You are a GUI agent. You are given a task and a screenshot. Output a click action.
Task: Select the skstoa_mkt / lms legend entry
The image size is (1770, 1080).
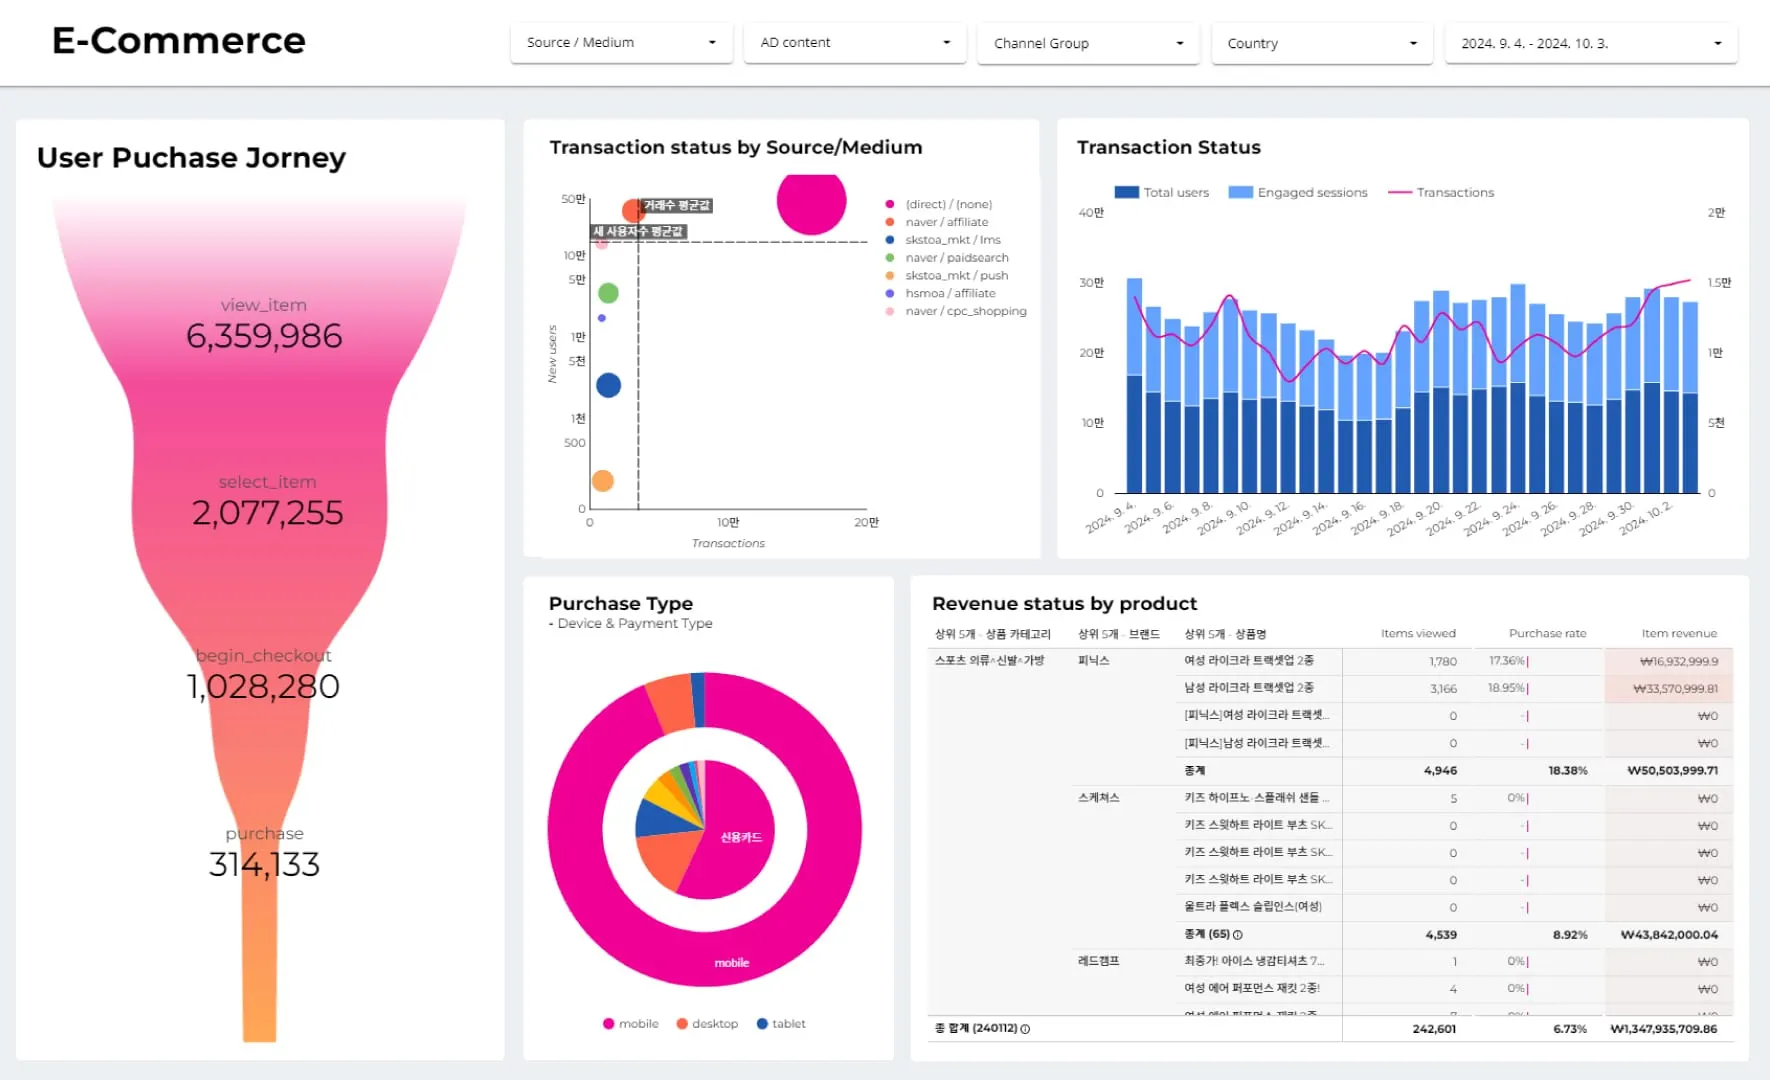click(943, 240)
